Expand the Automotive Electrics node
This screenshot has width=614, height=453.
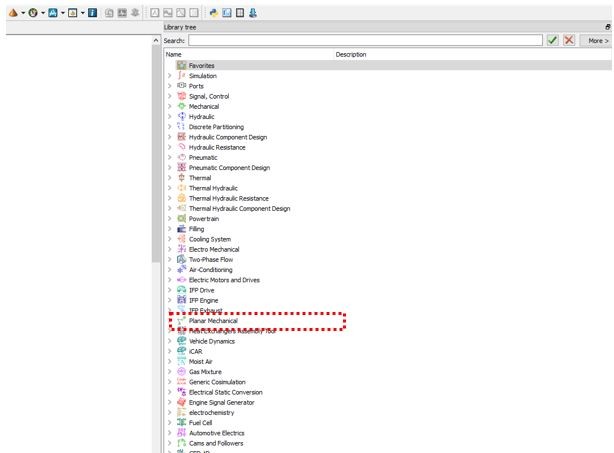point(170,433)
